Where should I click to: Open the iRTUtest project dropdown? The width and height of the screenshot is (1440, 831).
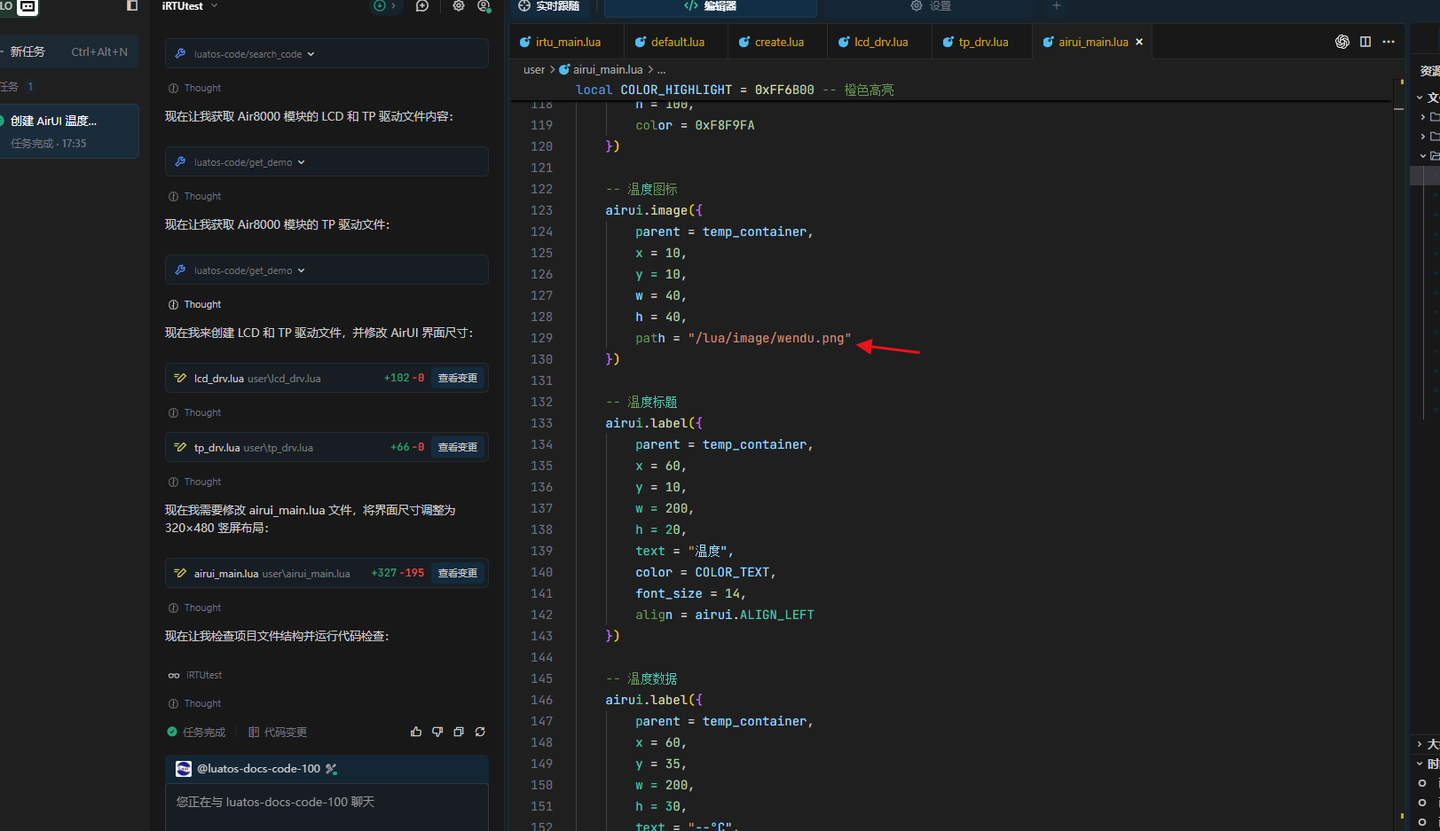click(190, 6)
